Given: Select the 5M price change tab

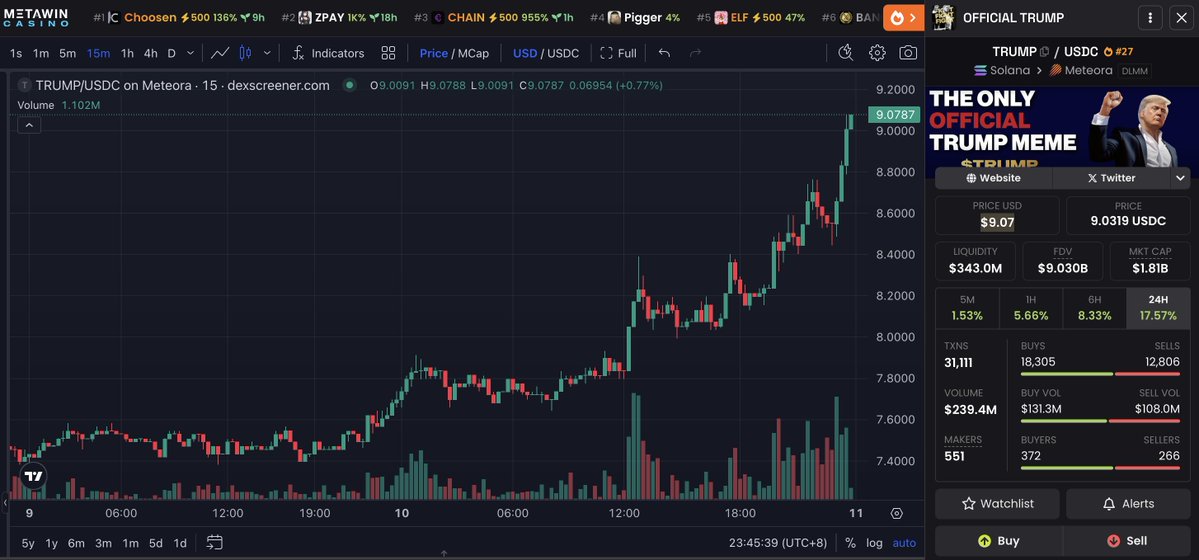Looking at the screenshot, I should click(967, 308).
